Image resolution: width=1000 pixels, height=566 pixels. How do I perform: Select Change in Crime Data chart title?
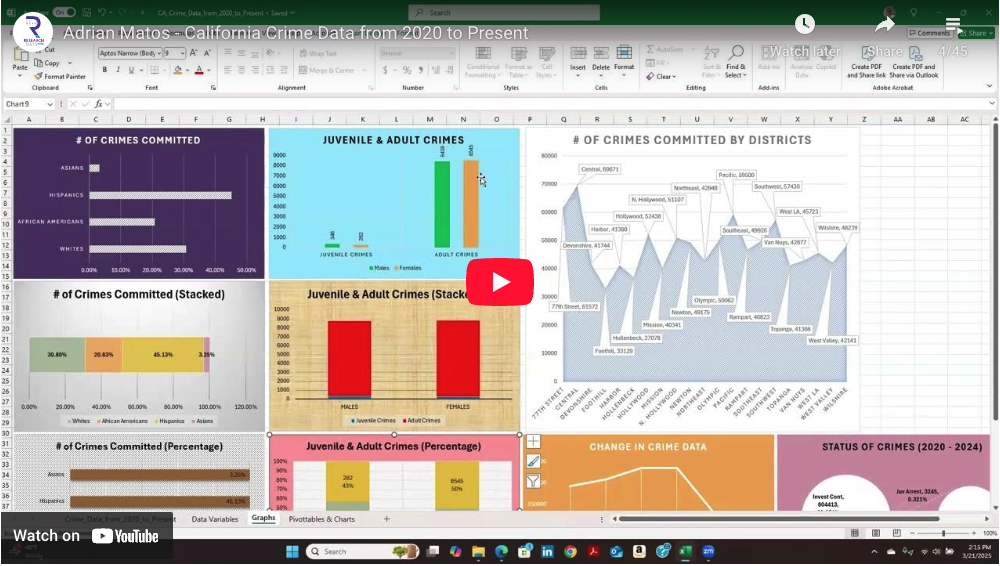648,447
